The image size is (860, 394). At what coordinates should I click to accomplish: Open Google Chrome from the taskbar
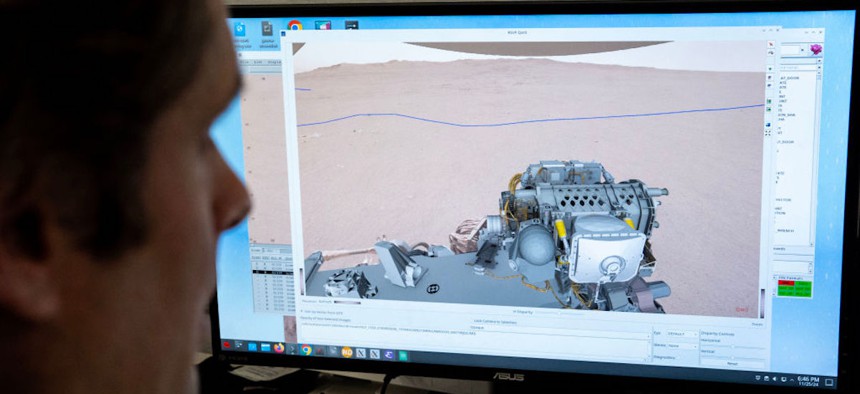pyautogui.click(x=307, y=350)
